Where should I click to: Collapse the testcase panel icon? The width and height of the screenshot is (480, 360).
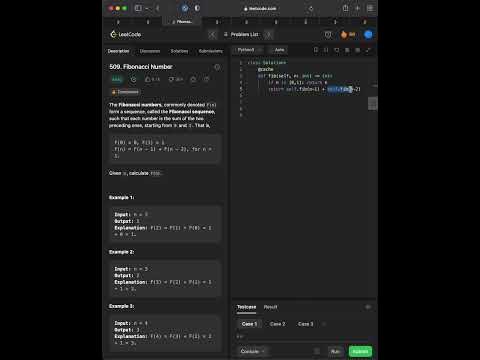click(x=368, y=307)
